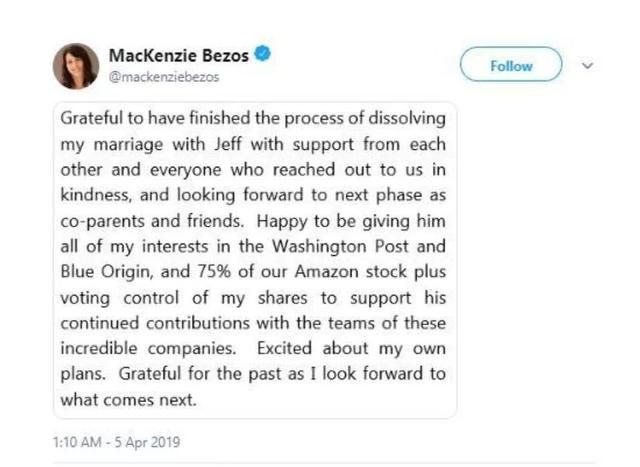Screen dimensions: 640x467
Task: Select the tweet text box
Action: click(x=255, y=260)
